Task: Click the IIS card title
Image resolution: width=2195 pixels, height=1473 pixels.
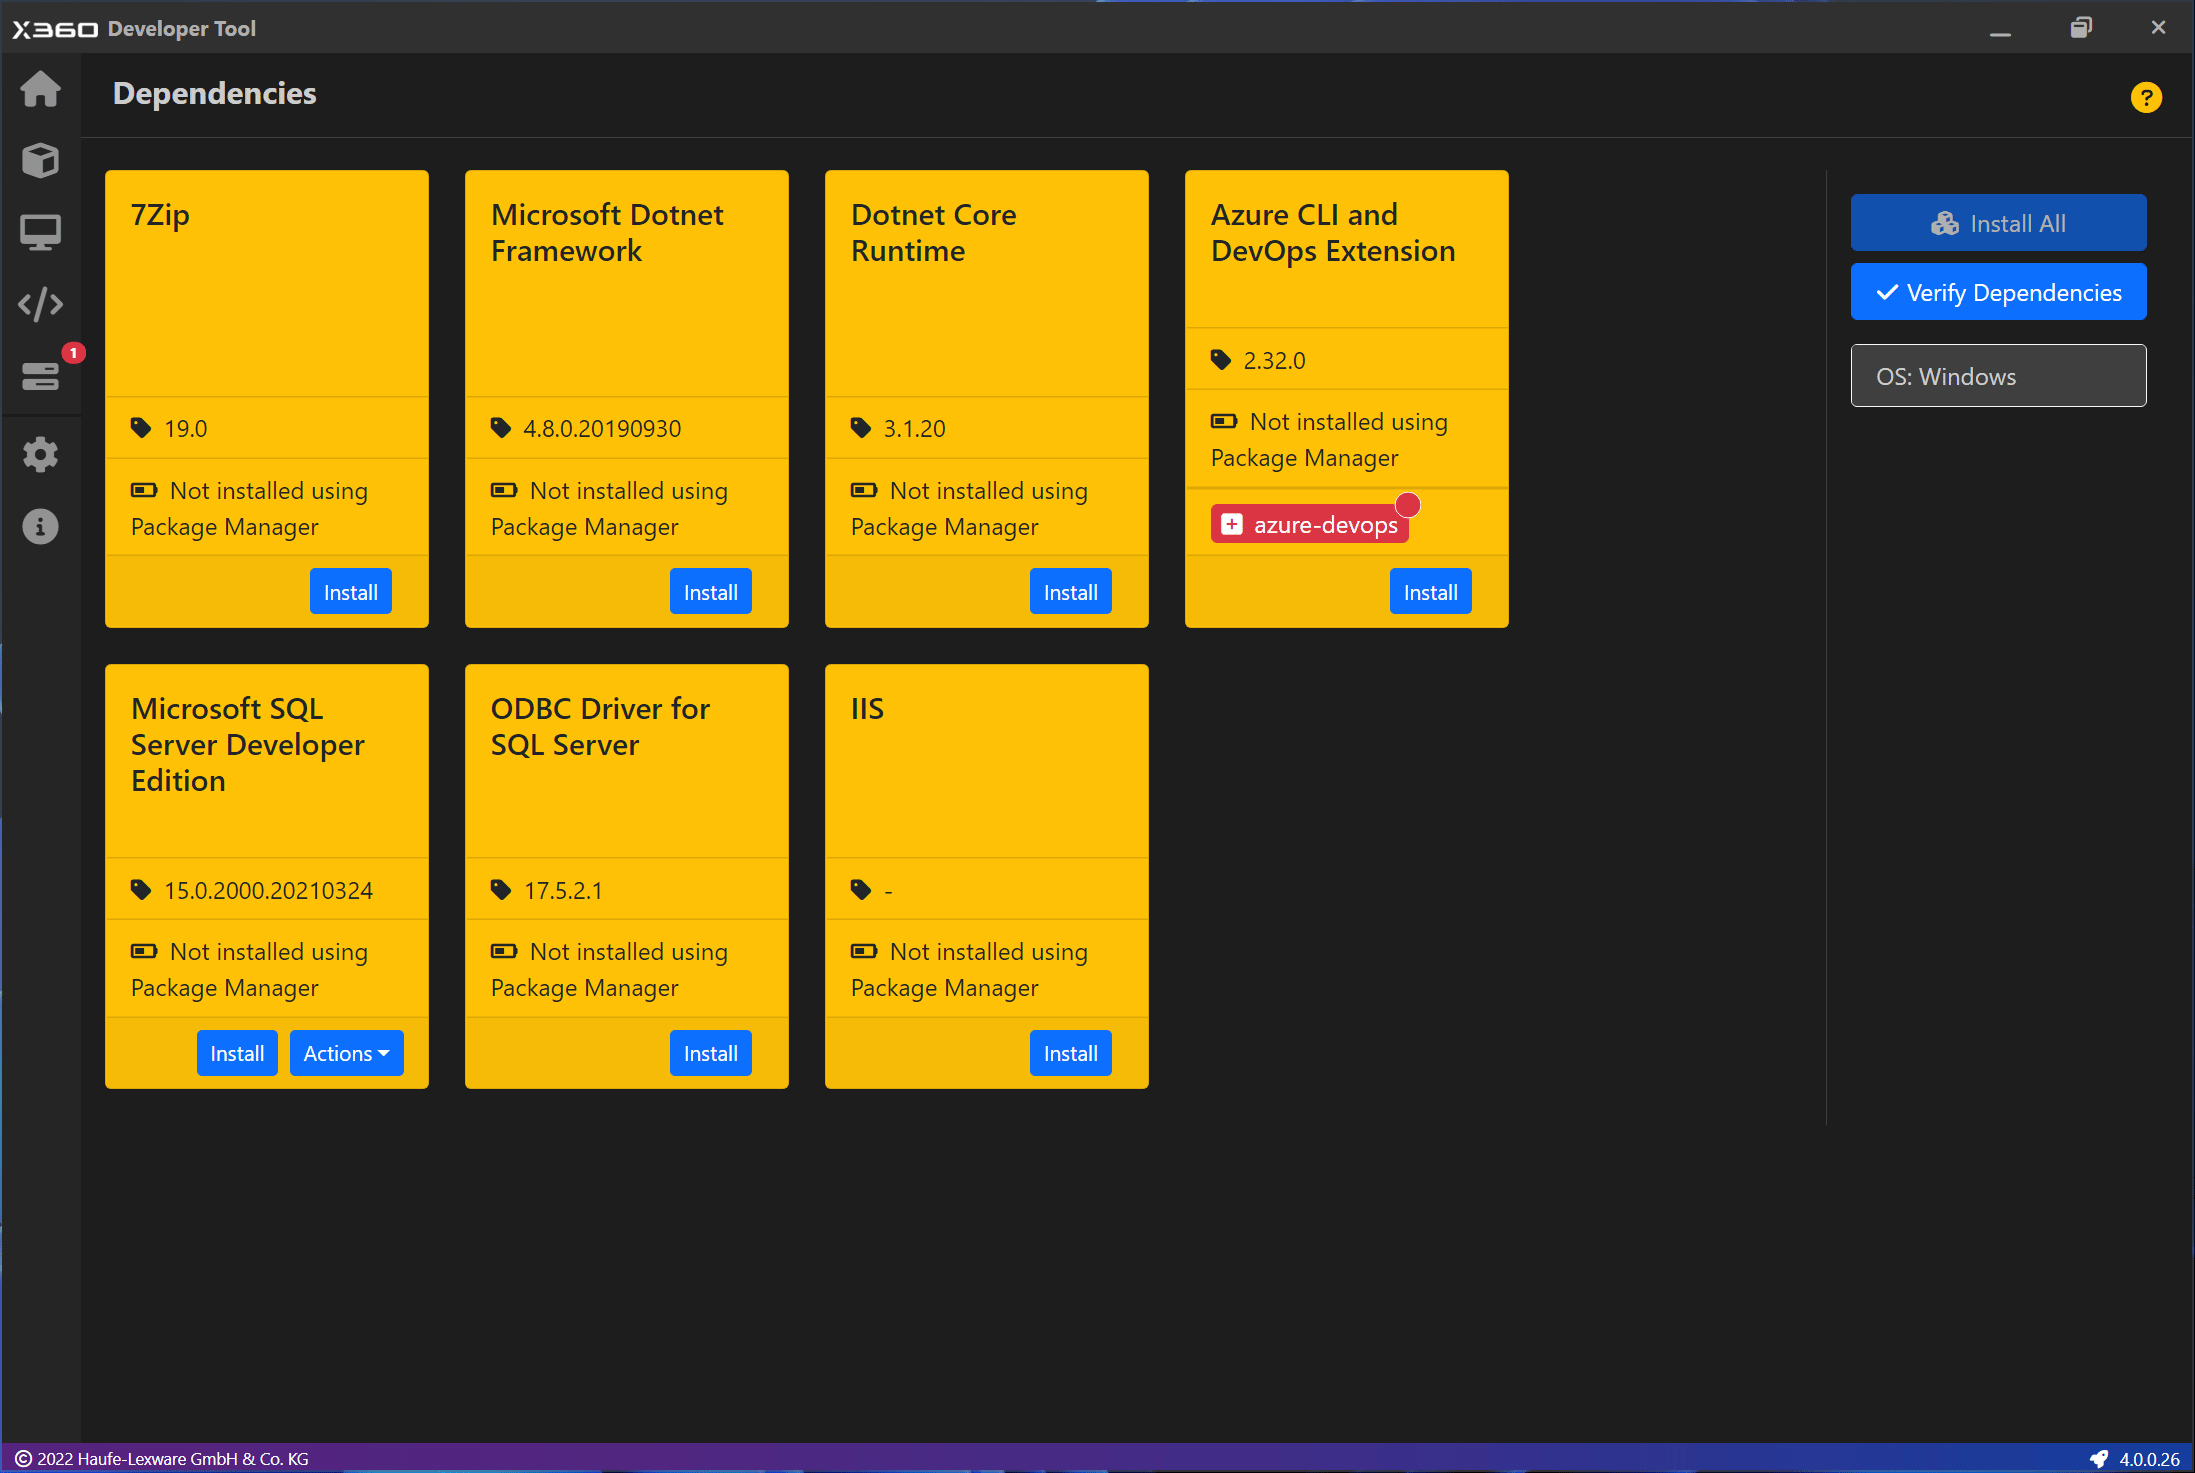Action: point(867,709)
